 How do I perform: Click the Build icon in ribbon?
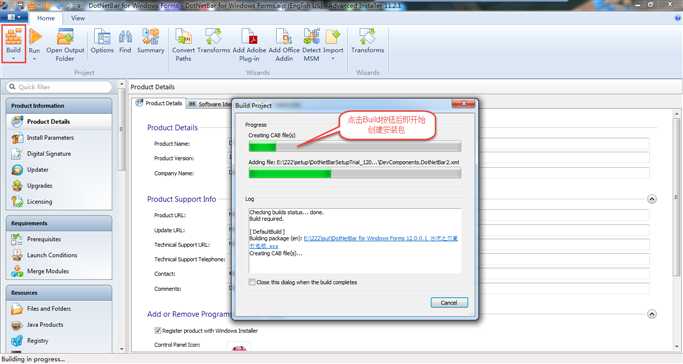click(13, 36)
